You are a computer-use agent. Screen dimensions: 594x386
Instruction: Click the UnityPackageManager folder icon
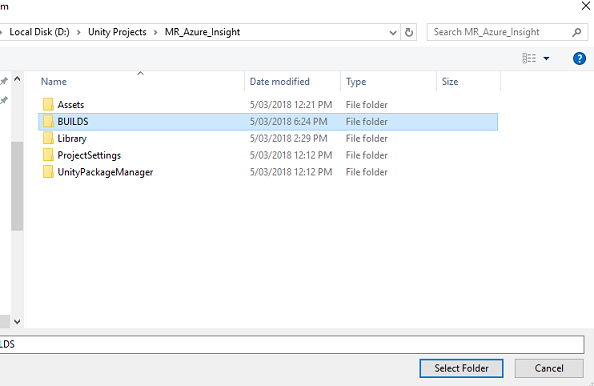[48, 172]
